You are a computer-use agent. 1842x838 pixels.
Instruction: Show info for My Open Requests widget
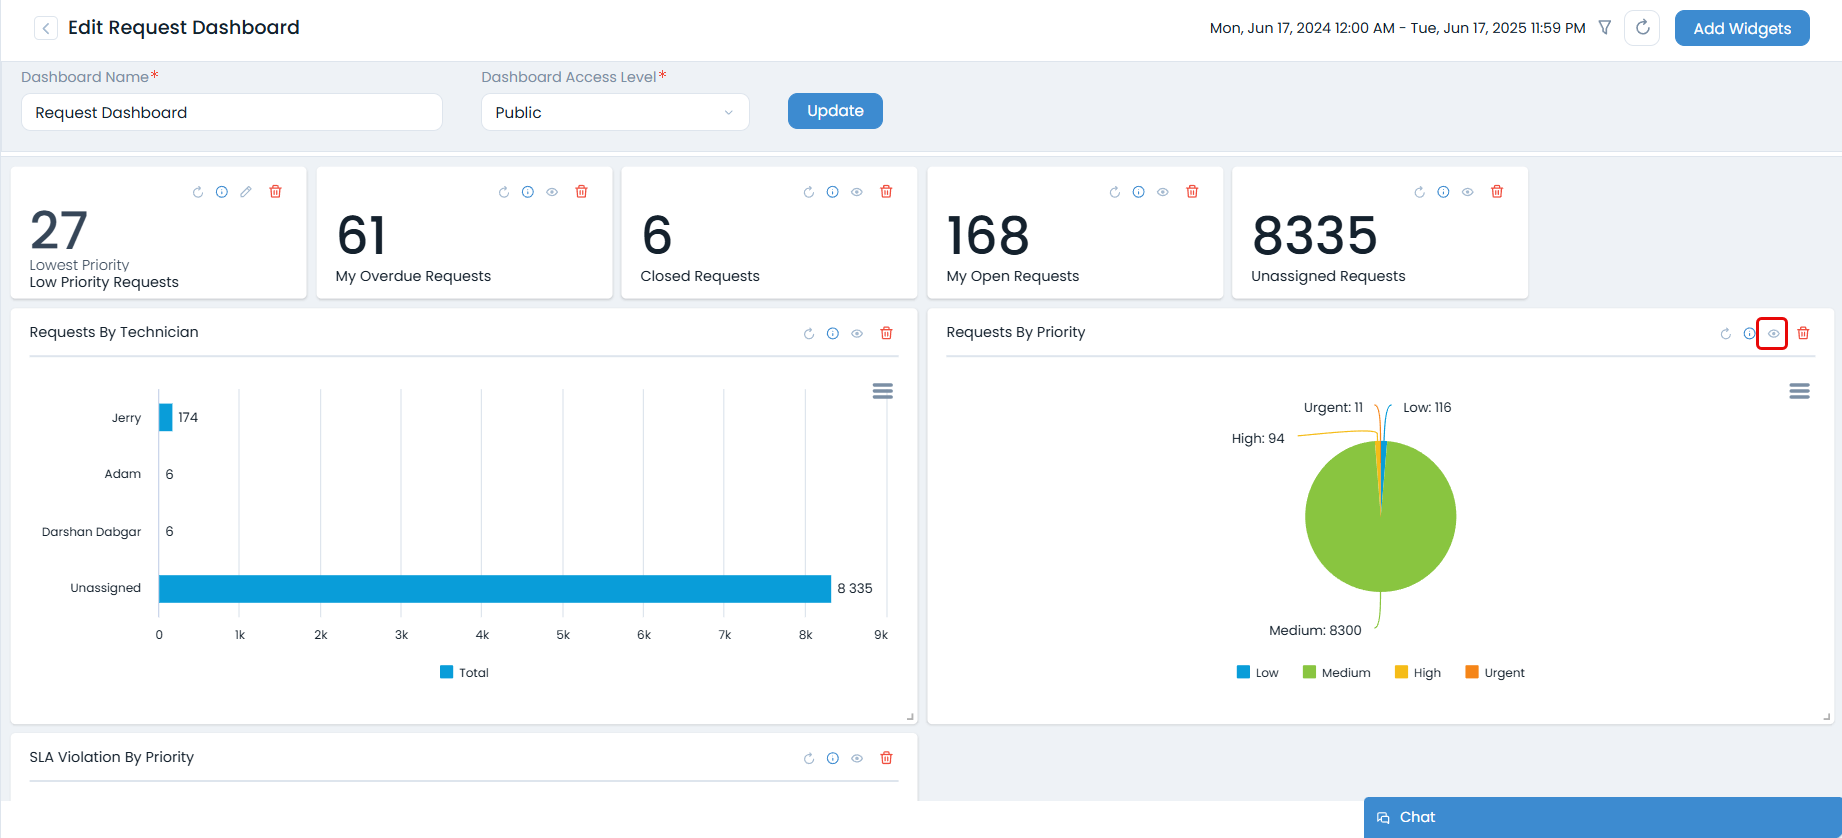[x=1138, y=192]
